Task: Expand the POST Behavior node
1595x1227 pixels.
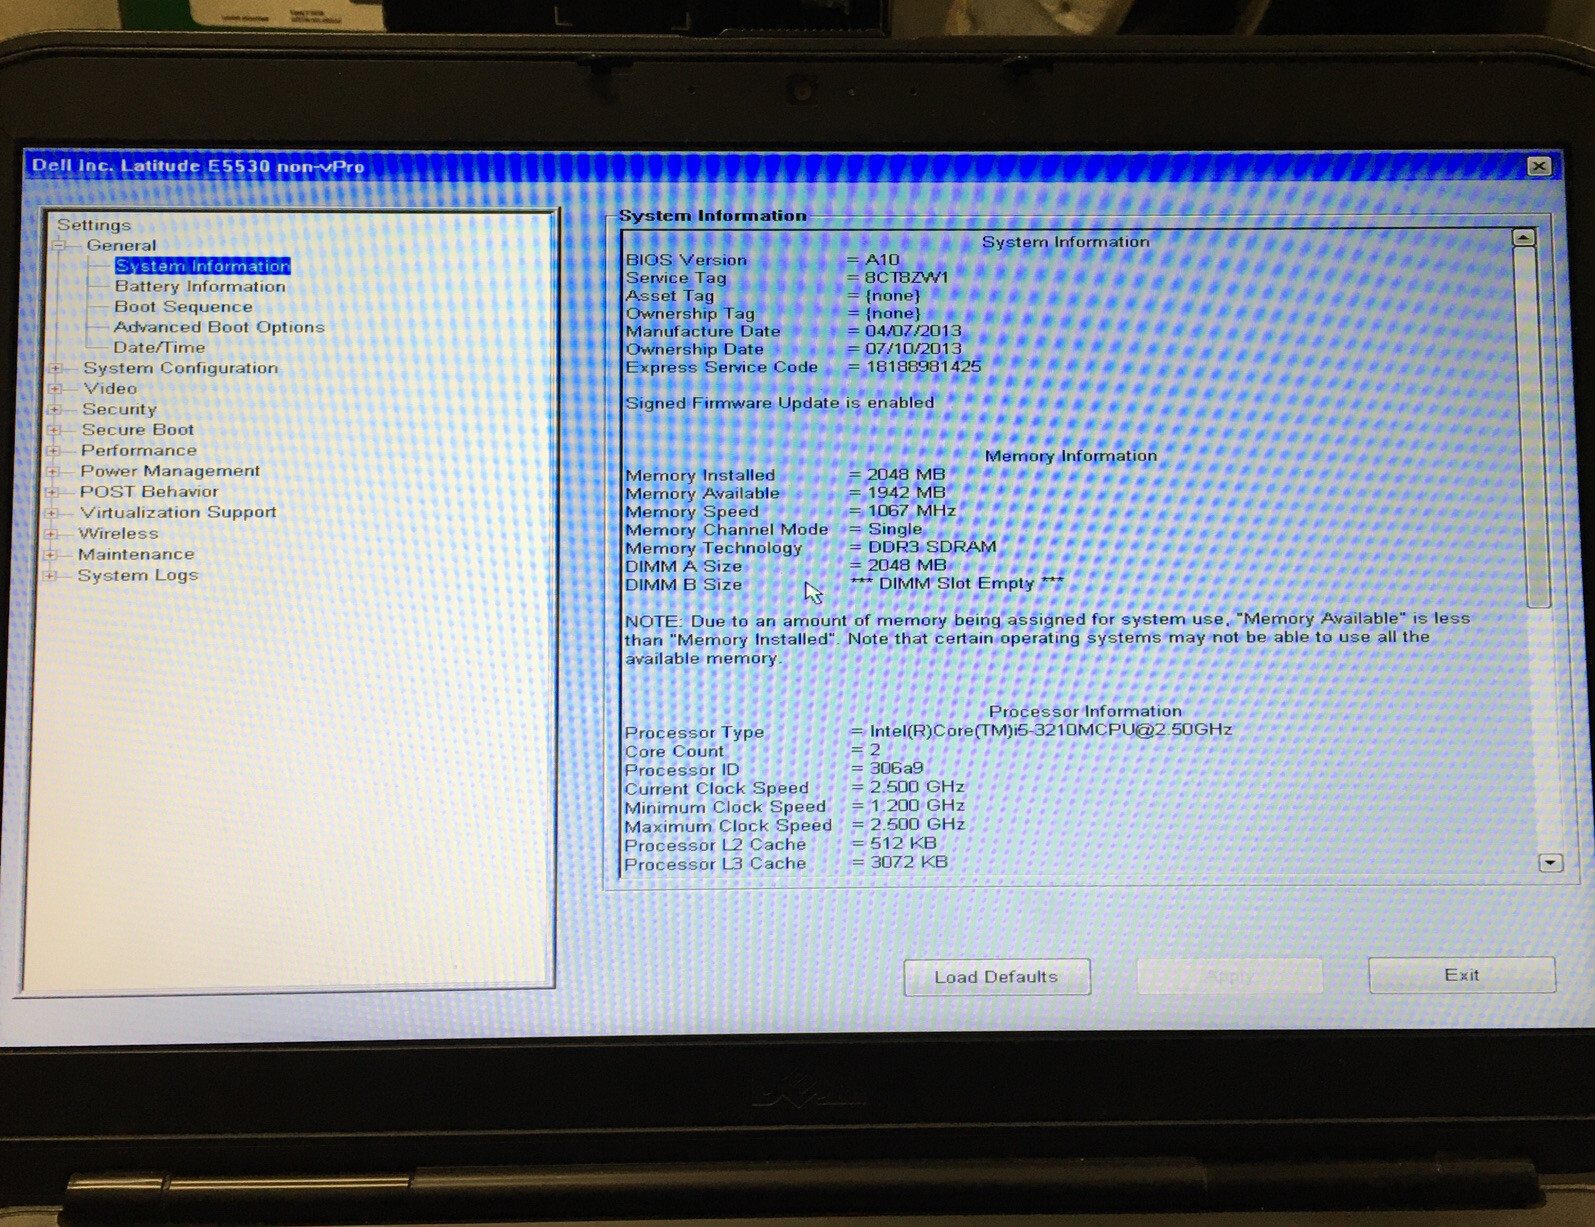Action: (x=53, y=492)
